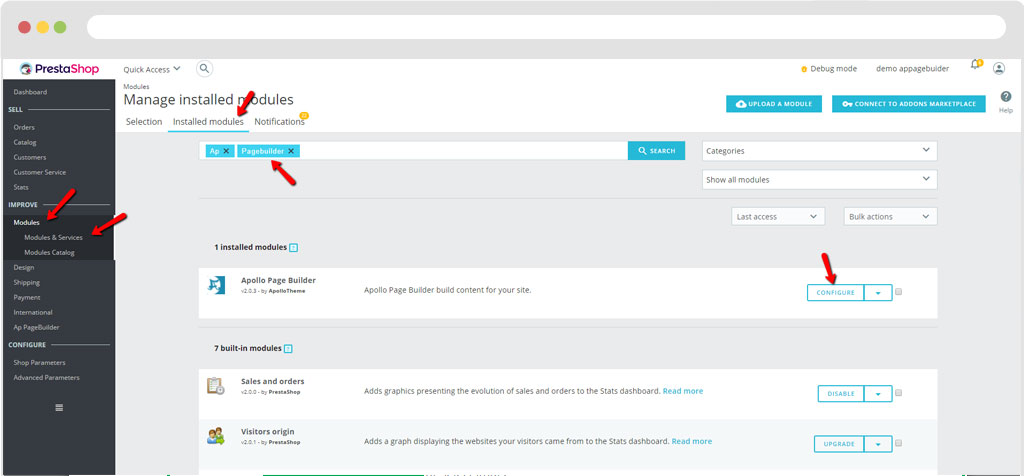1024x476 pixels.
Task: Click the Upload a Module button
Action: point(774,104)
